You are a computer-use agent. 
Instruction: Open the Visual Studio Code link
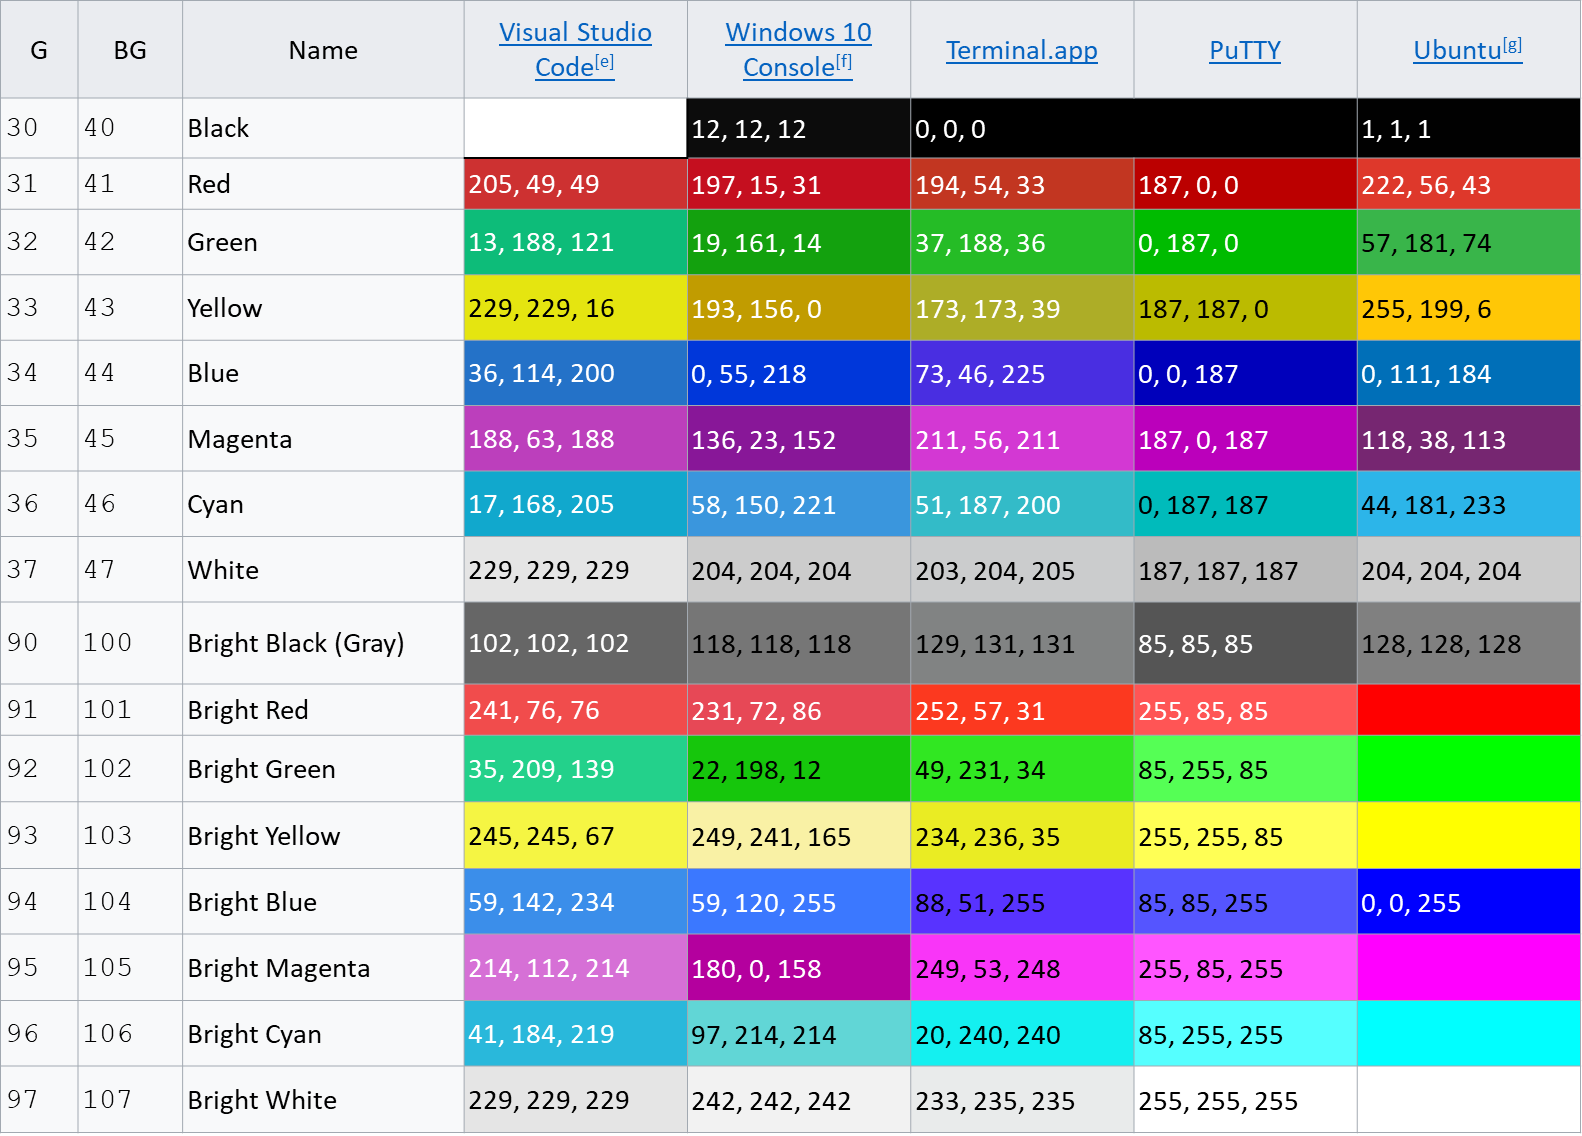click(x=575, y=49)
